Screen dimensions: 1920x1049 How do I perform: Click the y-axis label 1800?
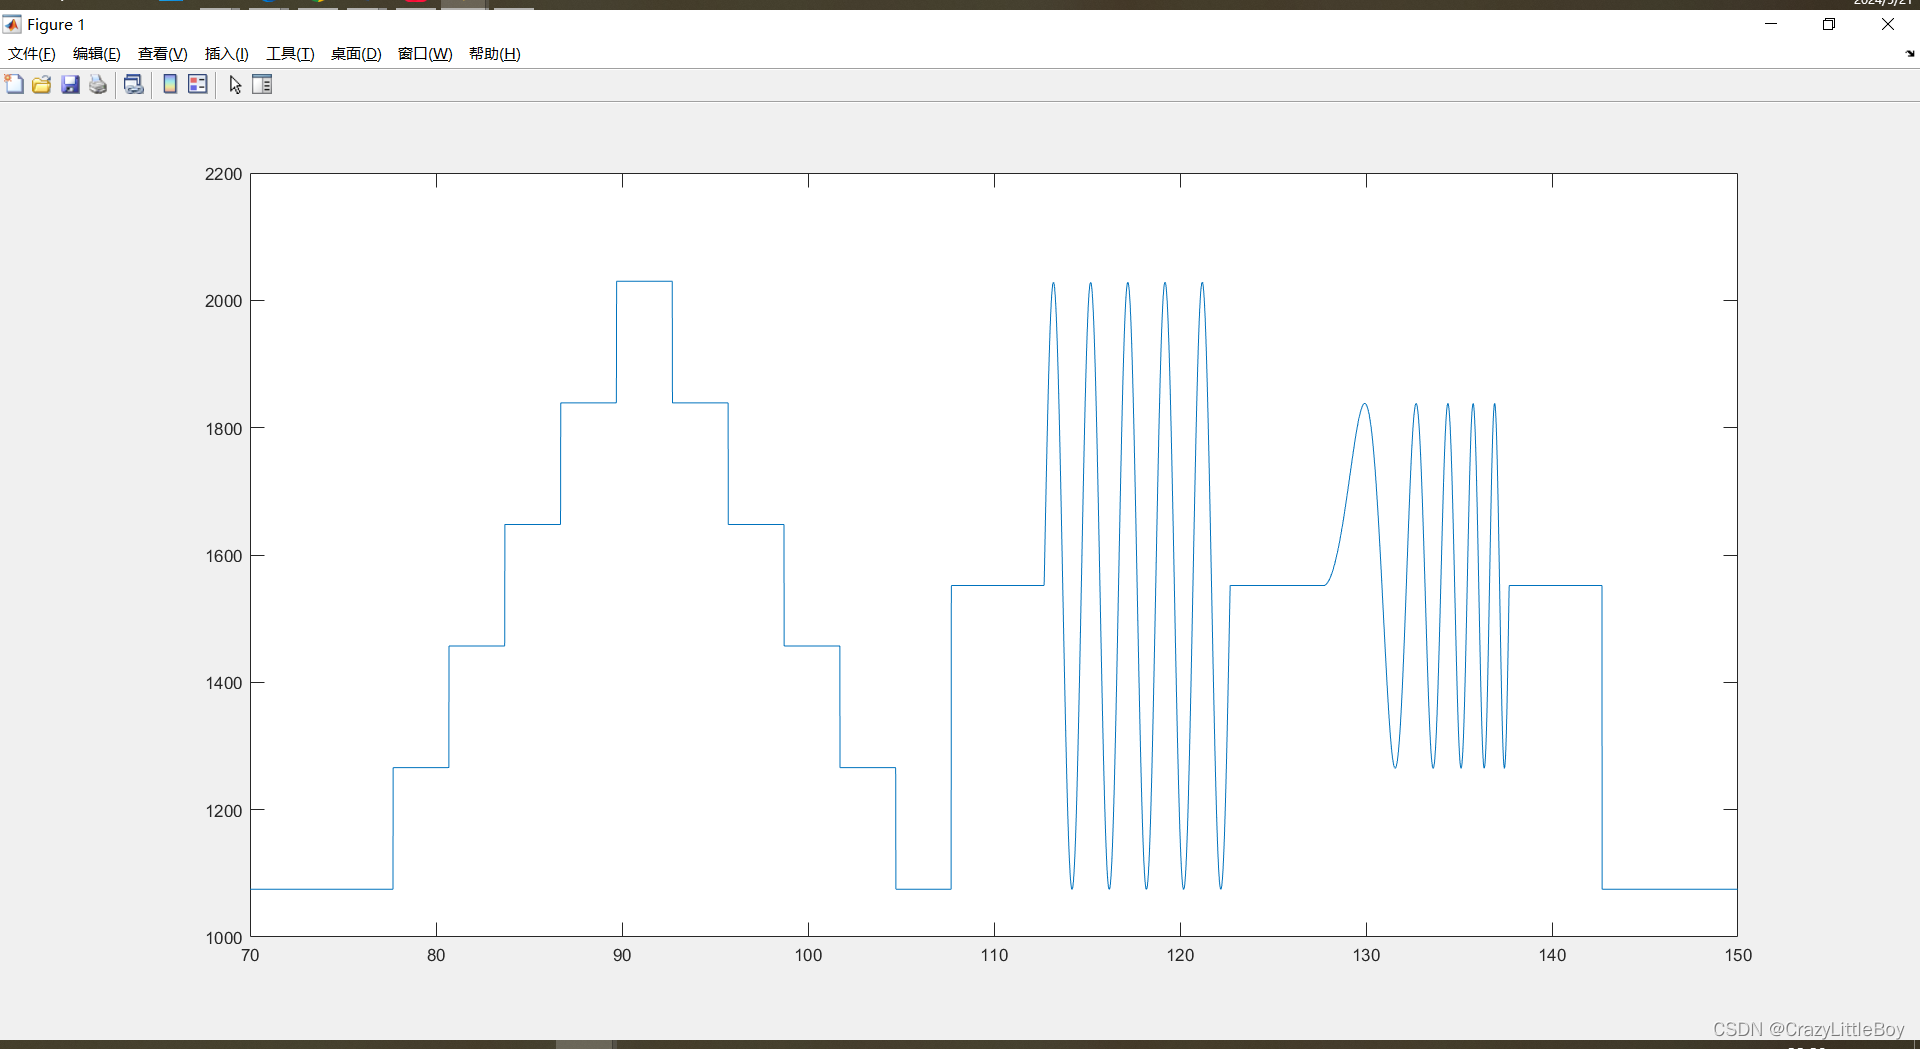click(x=224, y=429)
